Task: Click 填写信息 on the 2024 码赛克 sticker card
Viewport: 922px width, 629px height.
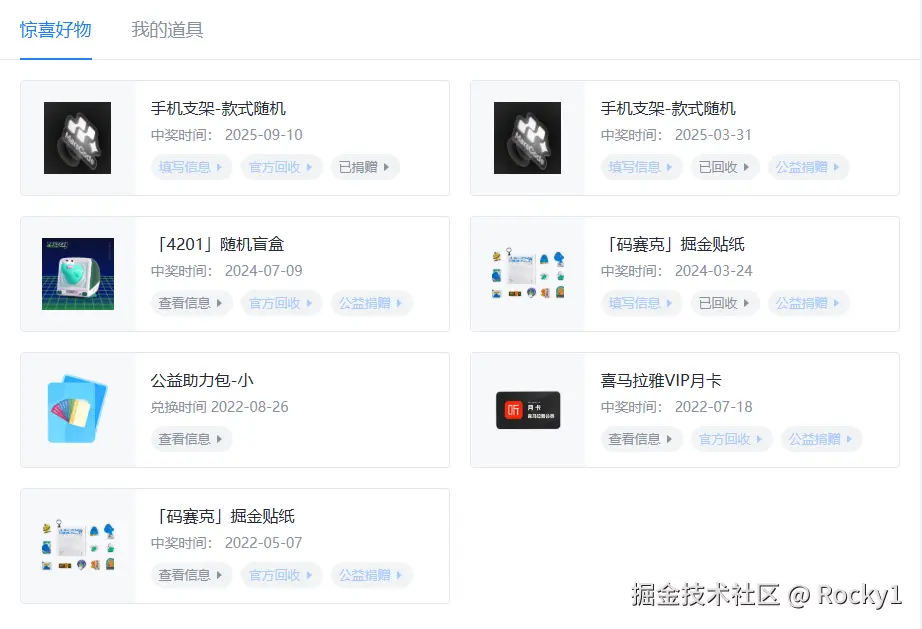Action: (x=640, y=303)
